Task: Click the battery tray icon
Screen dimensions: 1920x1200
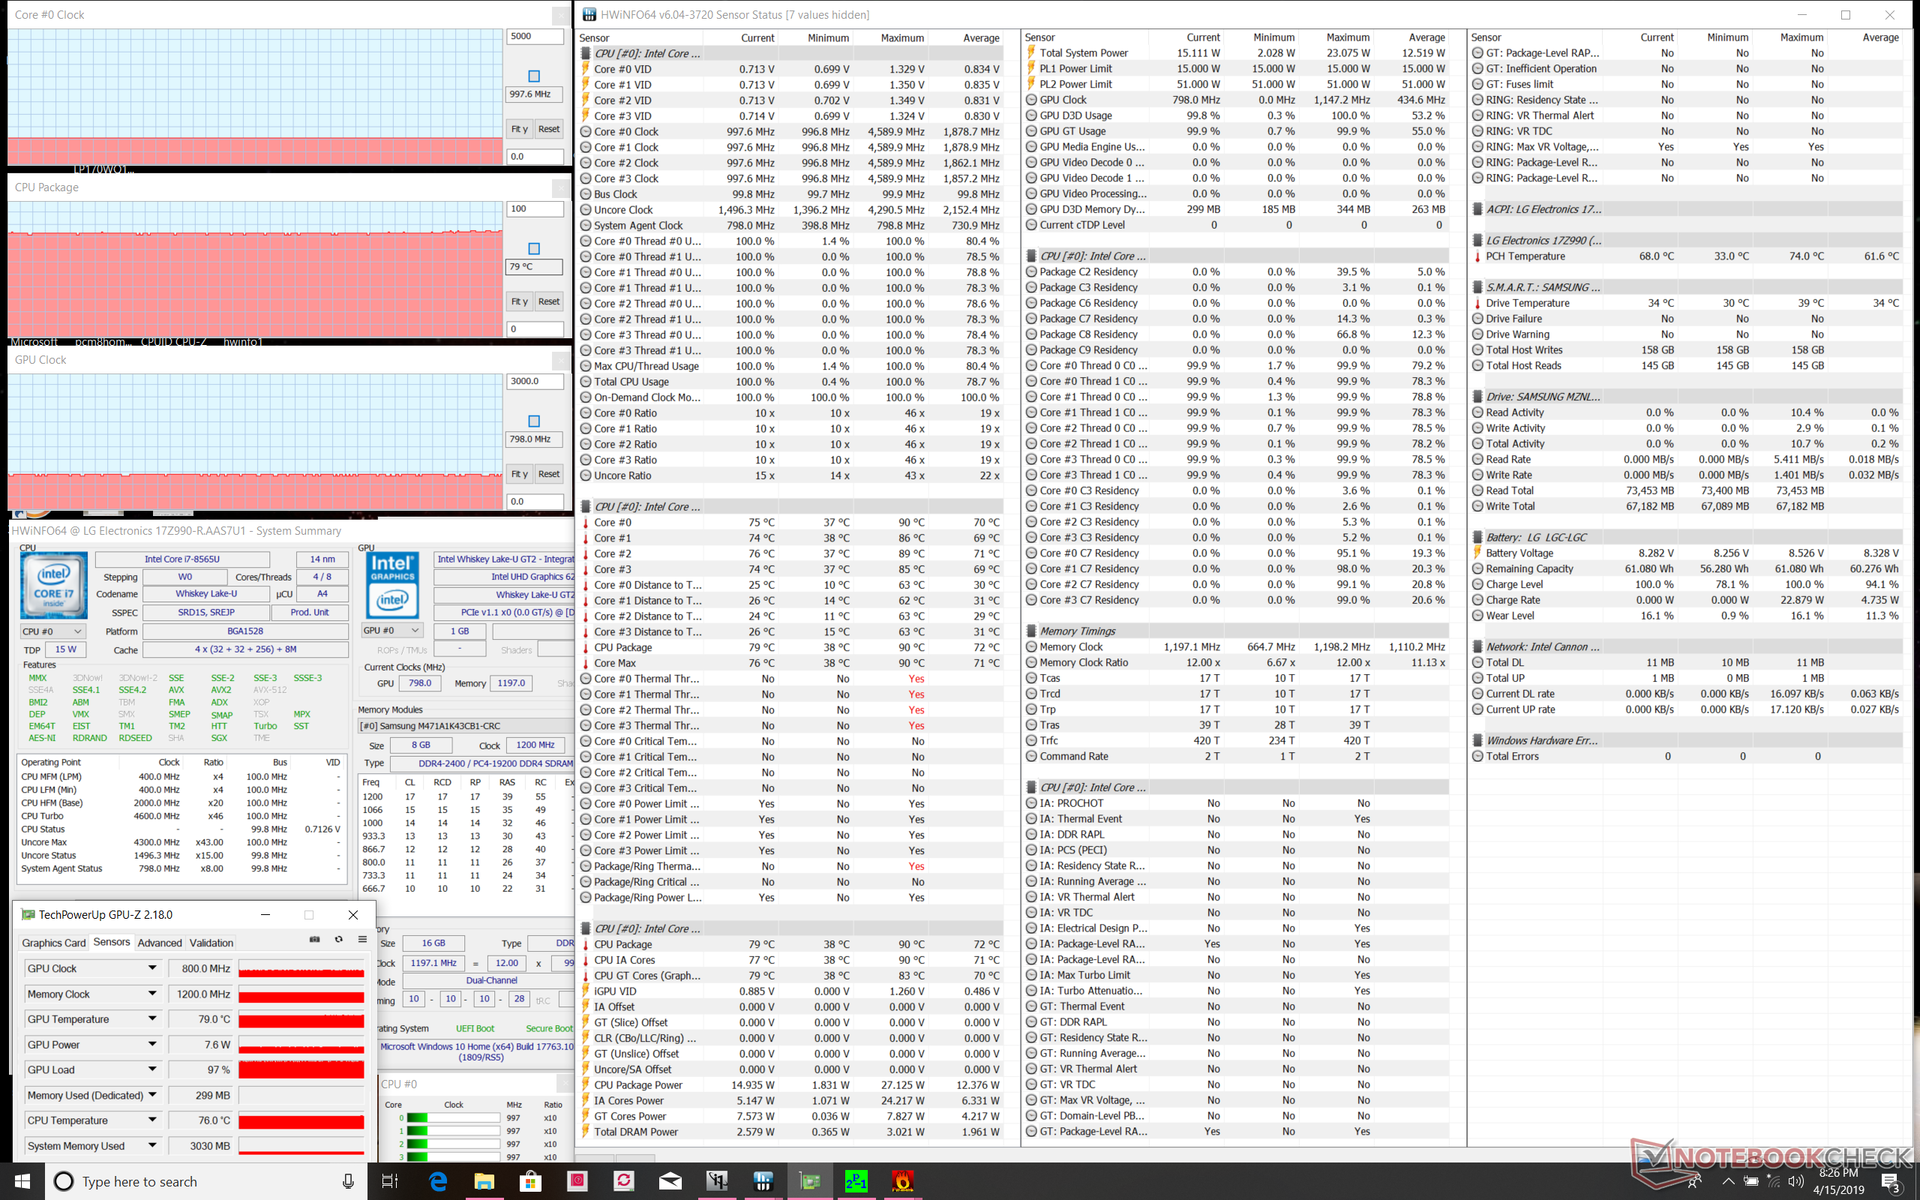Action: pos(1751,1181)
